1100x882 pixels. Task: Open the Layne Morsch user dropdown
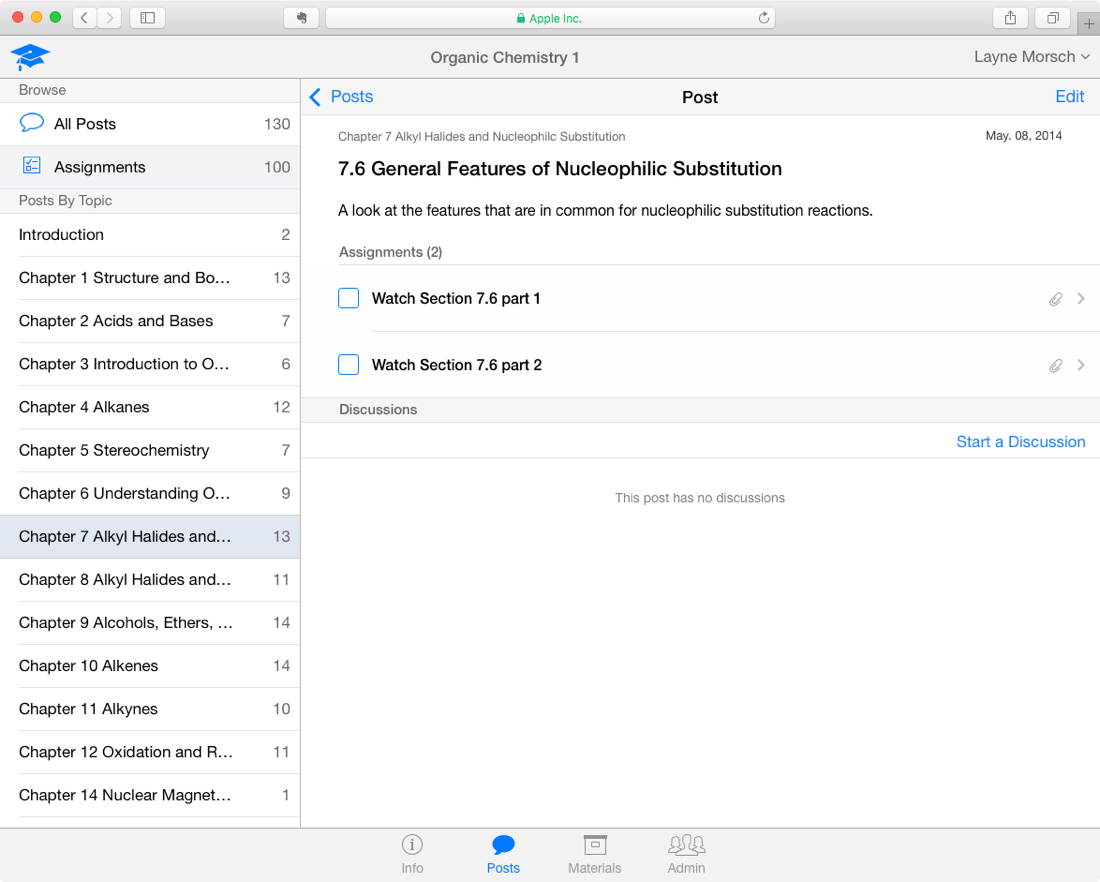point(1031,57)
